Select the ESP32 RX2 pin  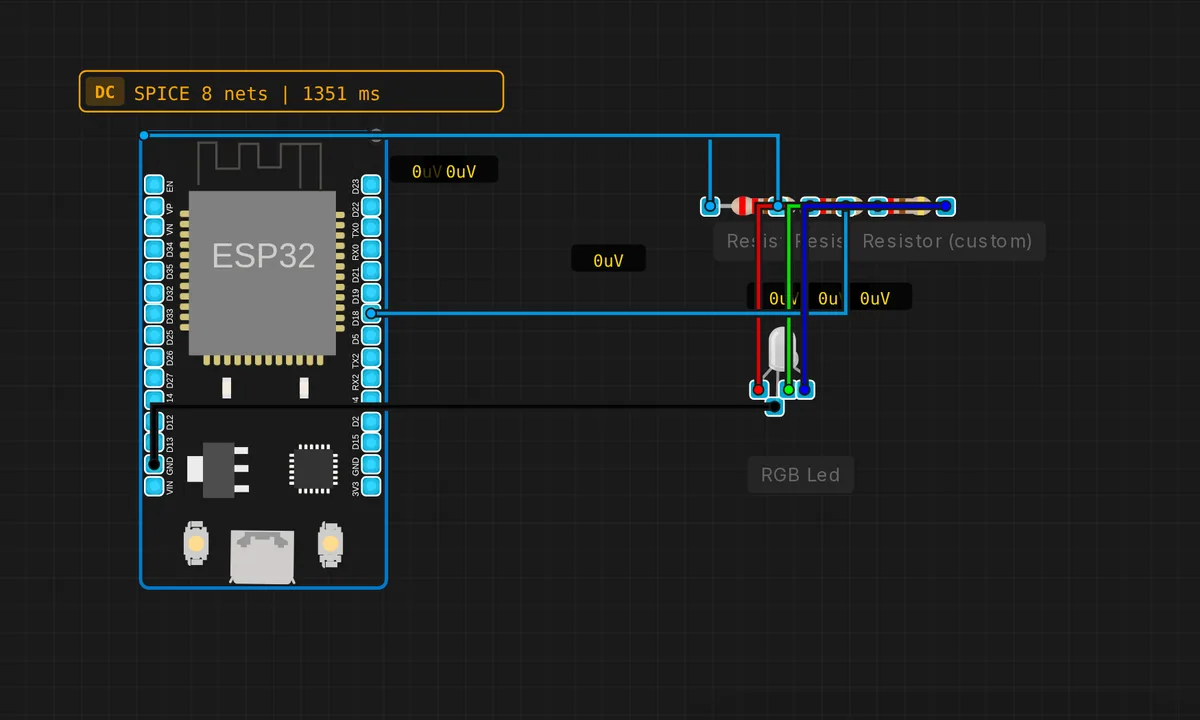(371, 379)
